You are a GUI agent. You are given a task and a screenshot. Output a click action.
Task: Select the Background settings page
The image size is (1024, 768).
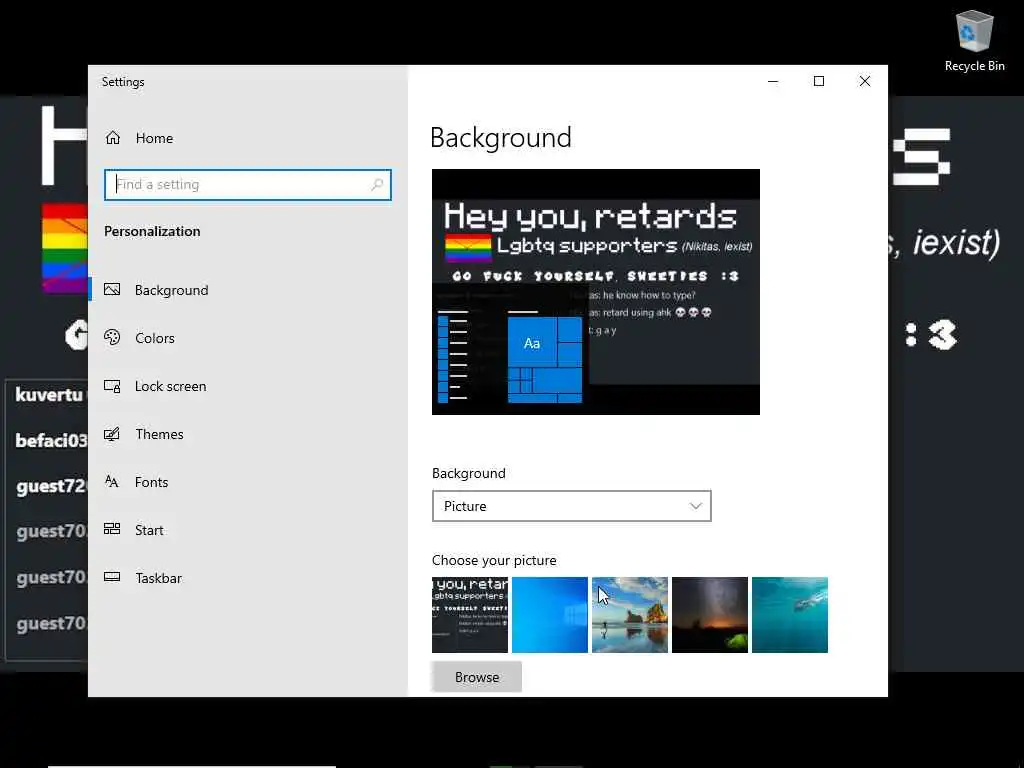pos(171,290)
